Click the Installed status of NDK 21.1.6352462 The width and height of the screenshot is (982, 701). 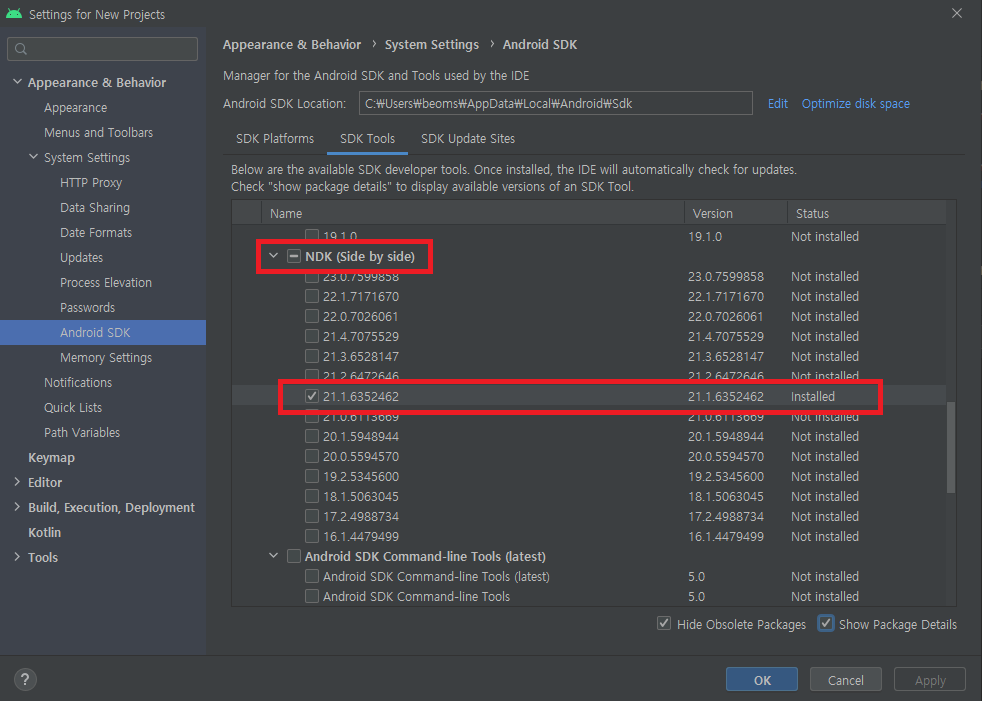[812, 397]
